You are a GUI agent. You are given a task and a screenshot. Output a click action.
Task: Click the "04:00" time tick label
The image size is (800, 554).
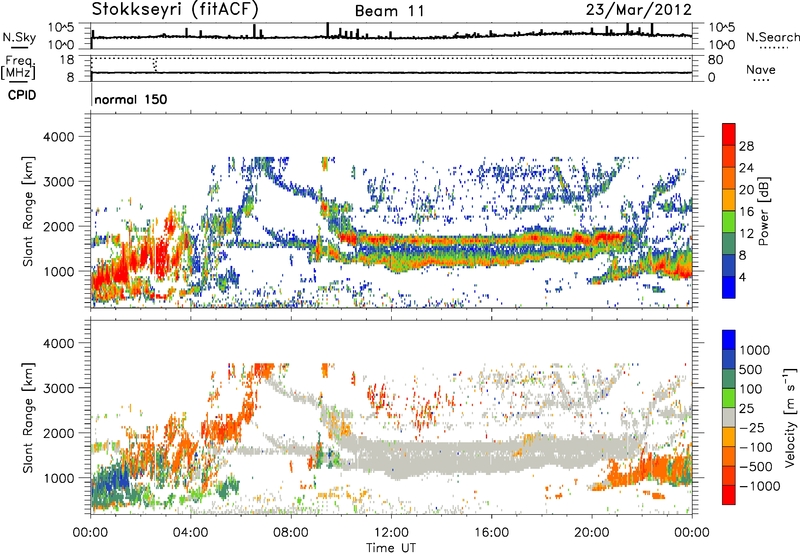point(190,533)
